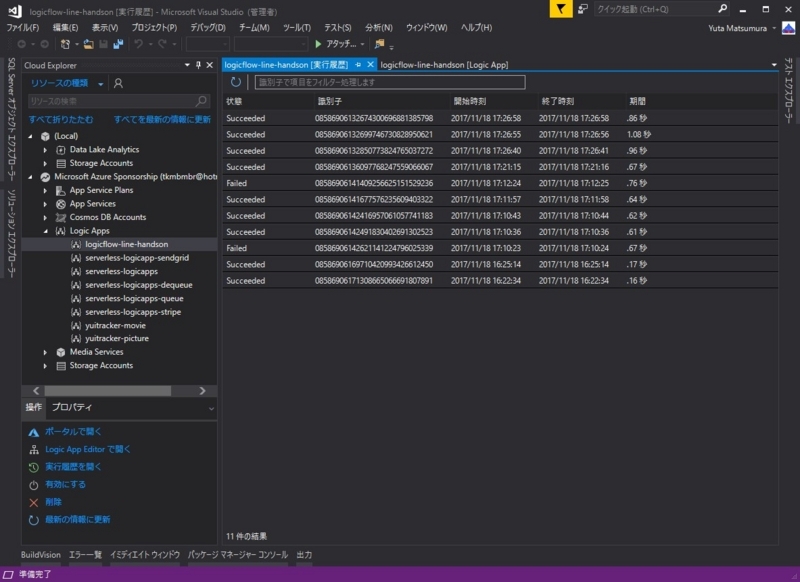Click the Media Services cube icon
This screenshot has width=800, height=582.
click(61, 352)
